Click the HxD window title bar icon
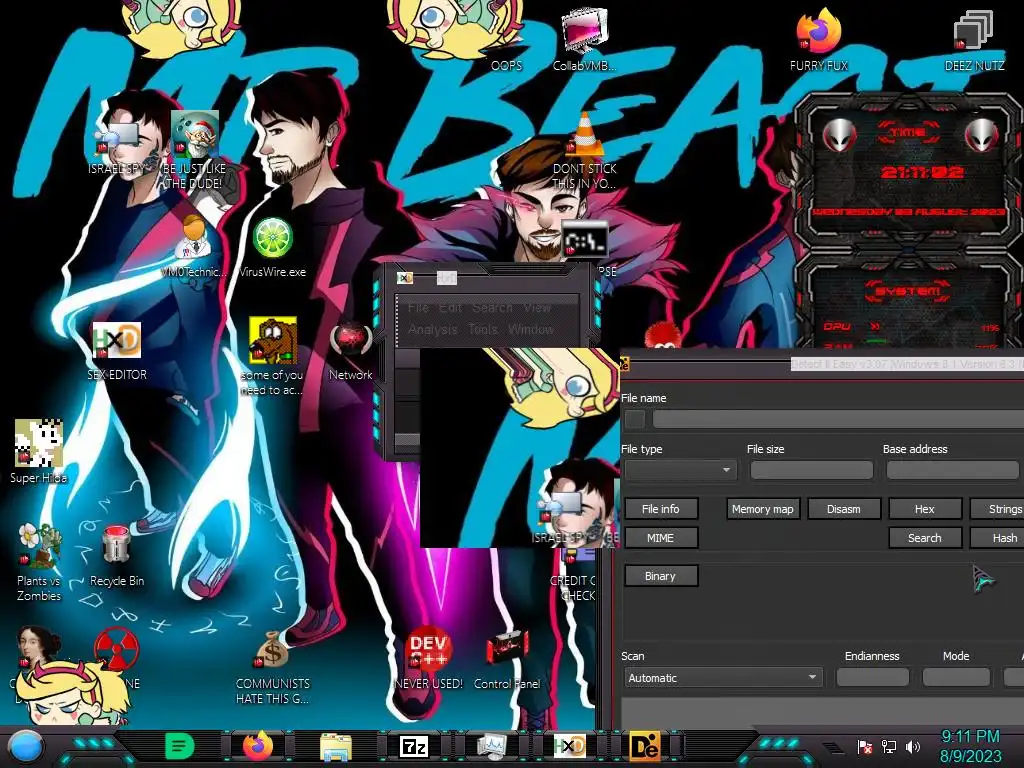Viewport: 1024px width, 768px height. [405, 278]
